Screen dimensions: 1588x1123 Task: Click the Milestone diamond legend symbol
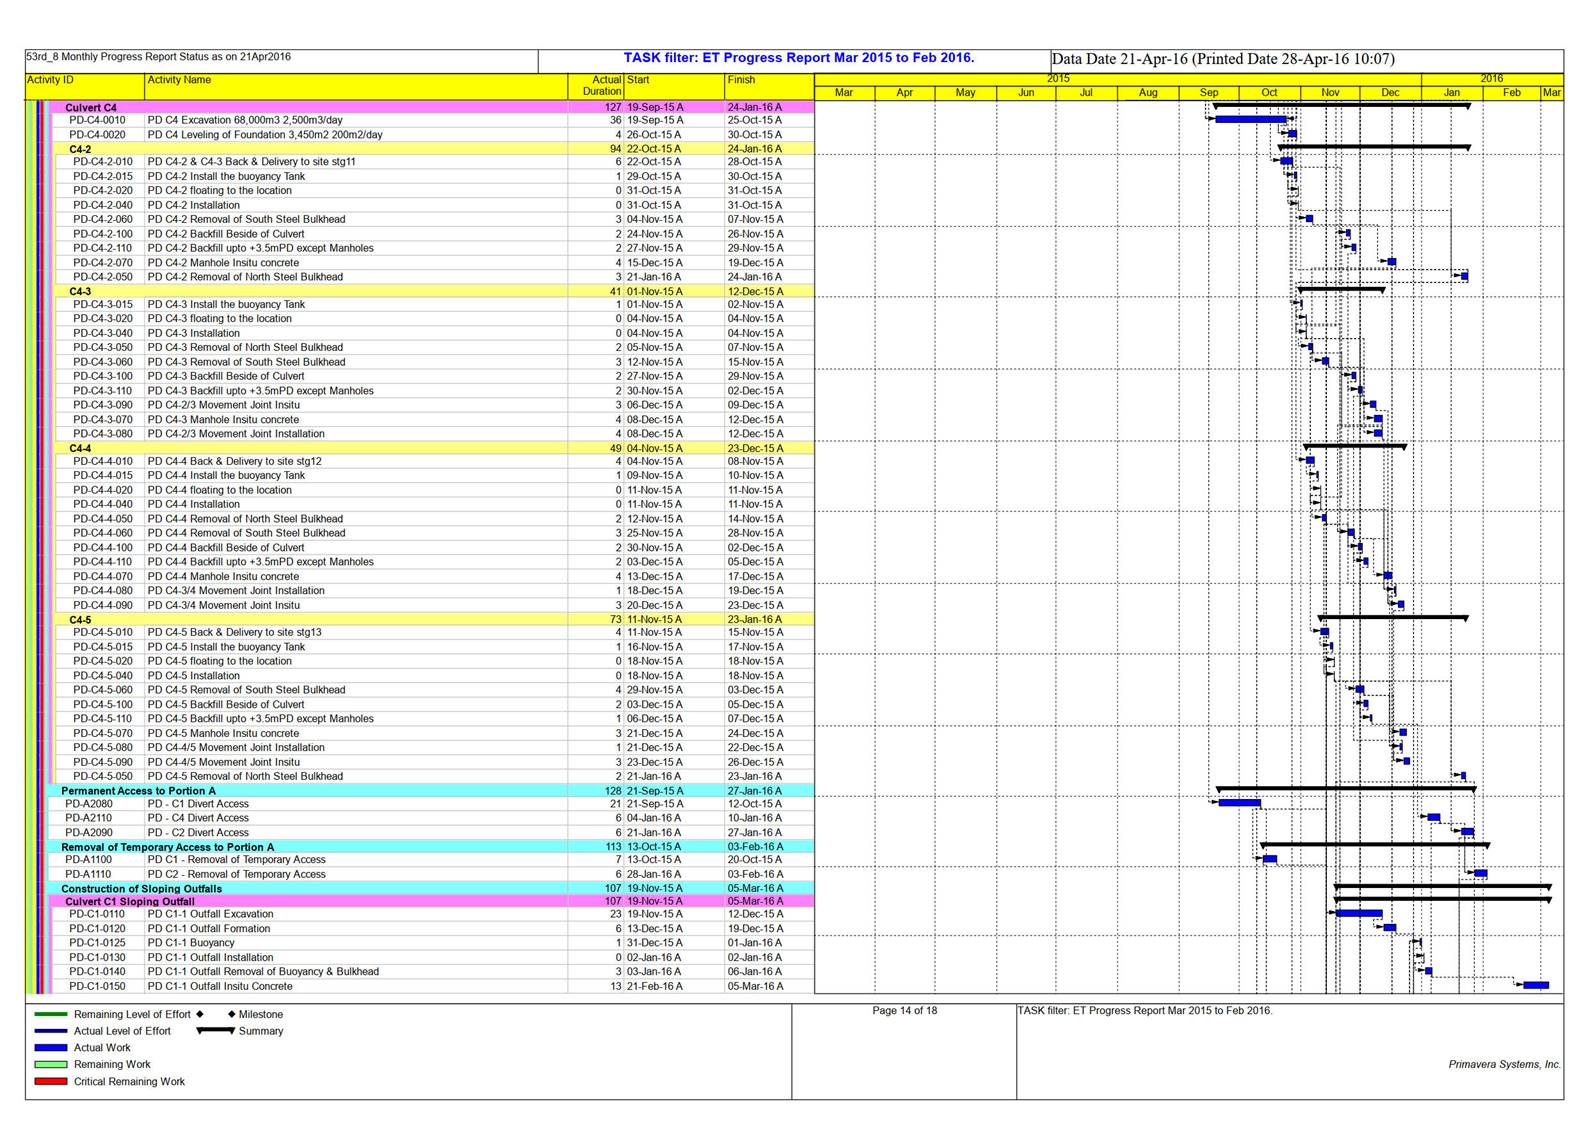tap(232, 1014)
